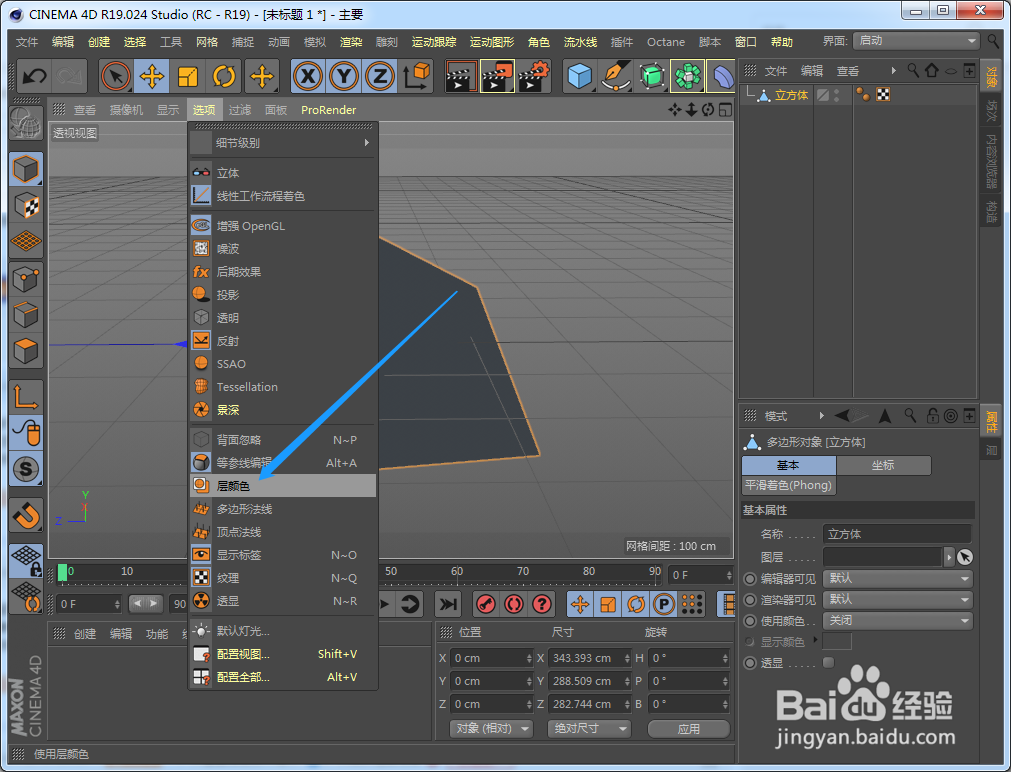Open 界面 layout dropdown 启动
Screen dimensions: 1011x772
coord(916,41)
